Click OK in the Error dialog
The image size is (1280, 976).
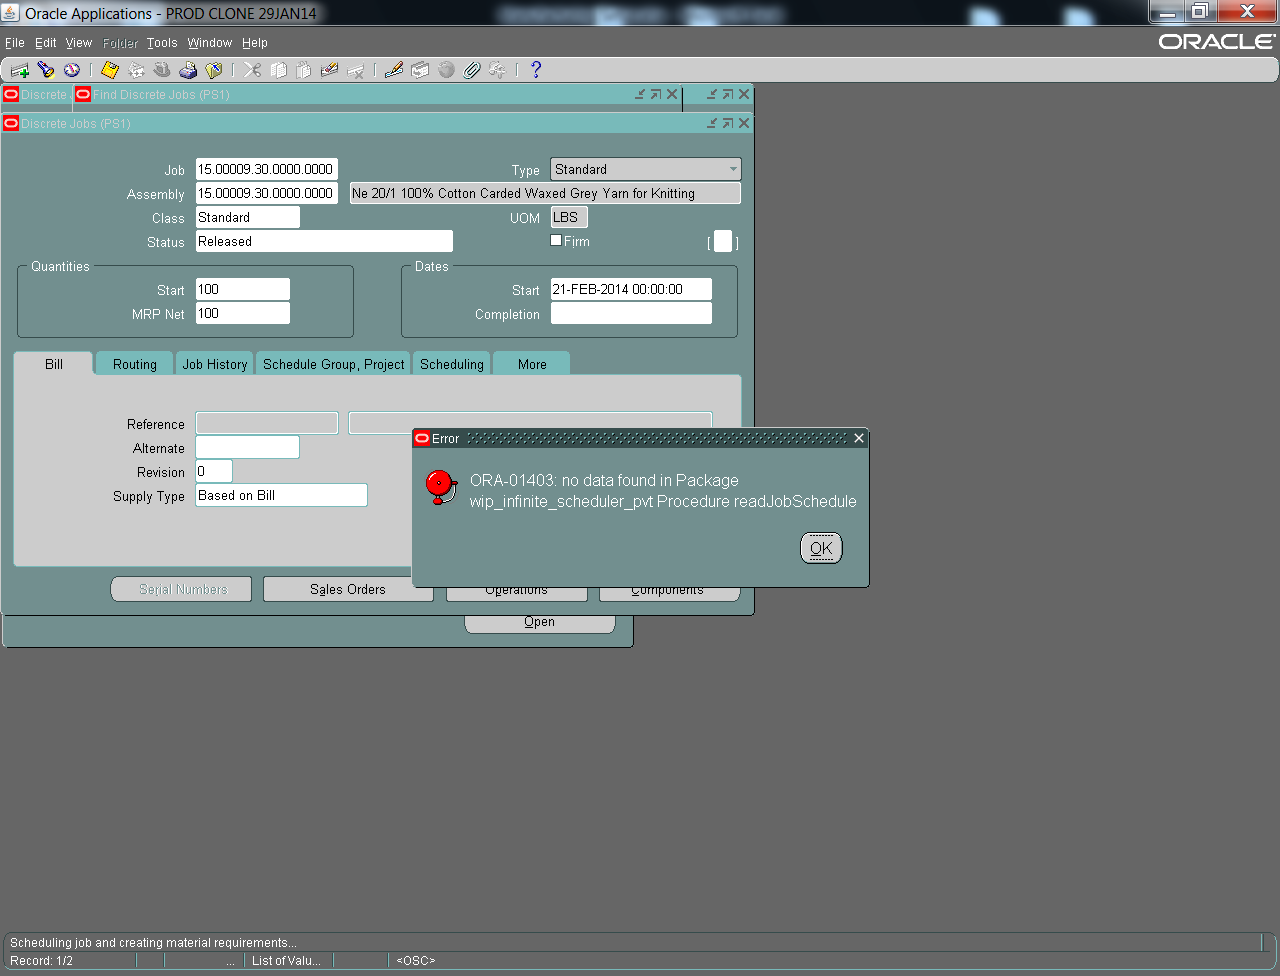(x=821, y=548)
